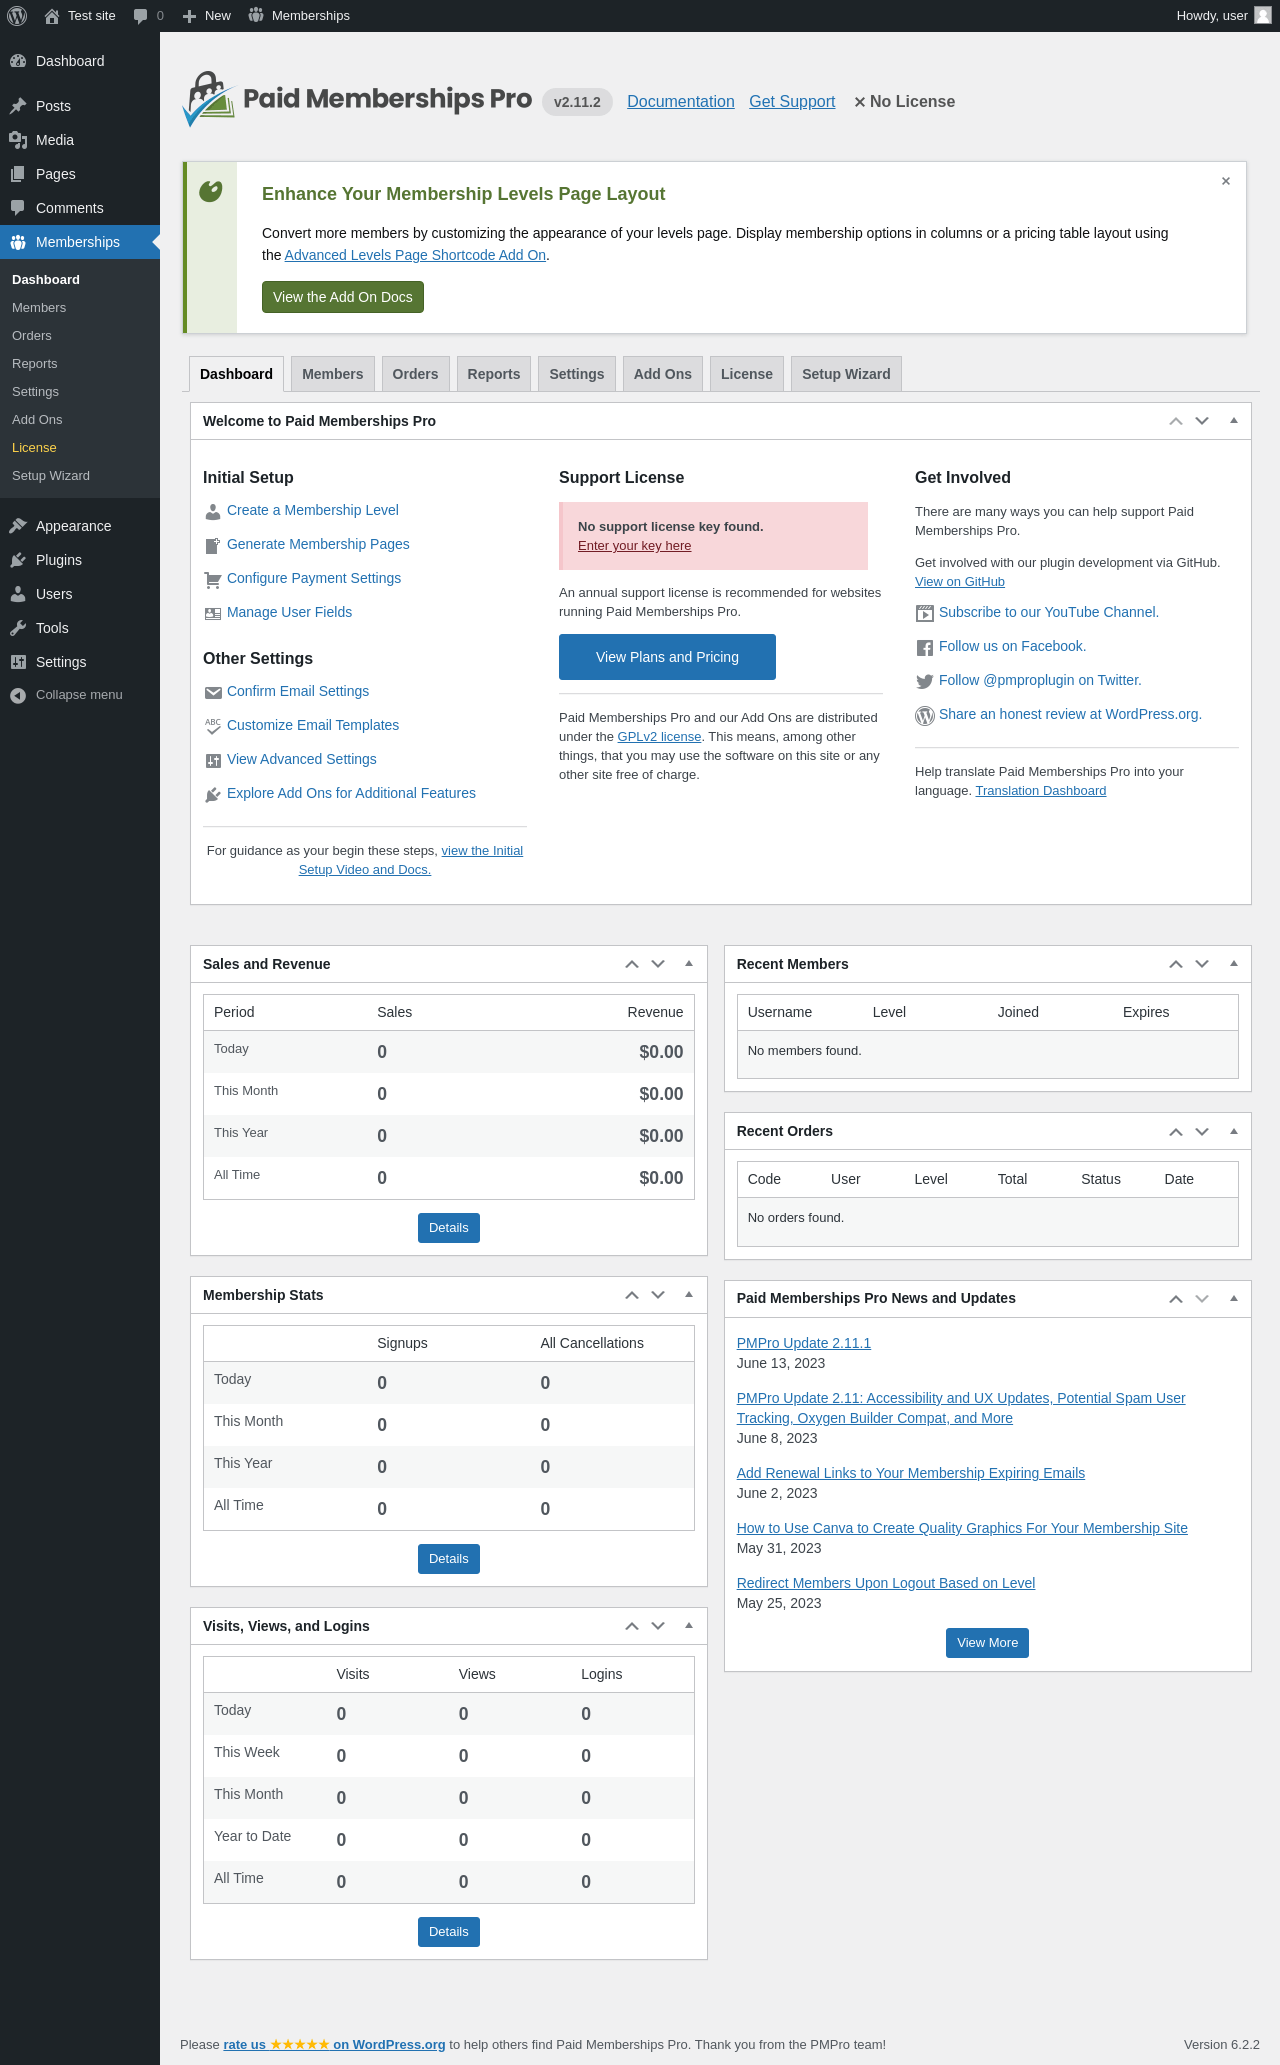
Task: Click Create a Membership Level
Action: tap(312, 510)
